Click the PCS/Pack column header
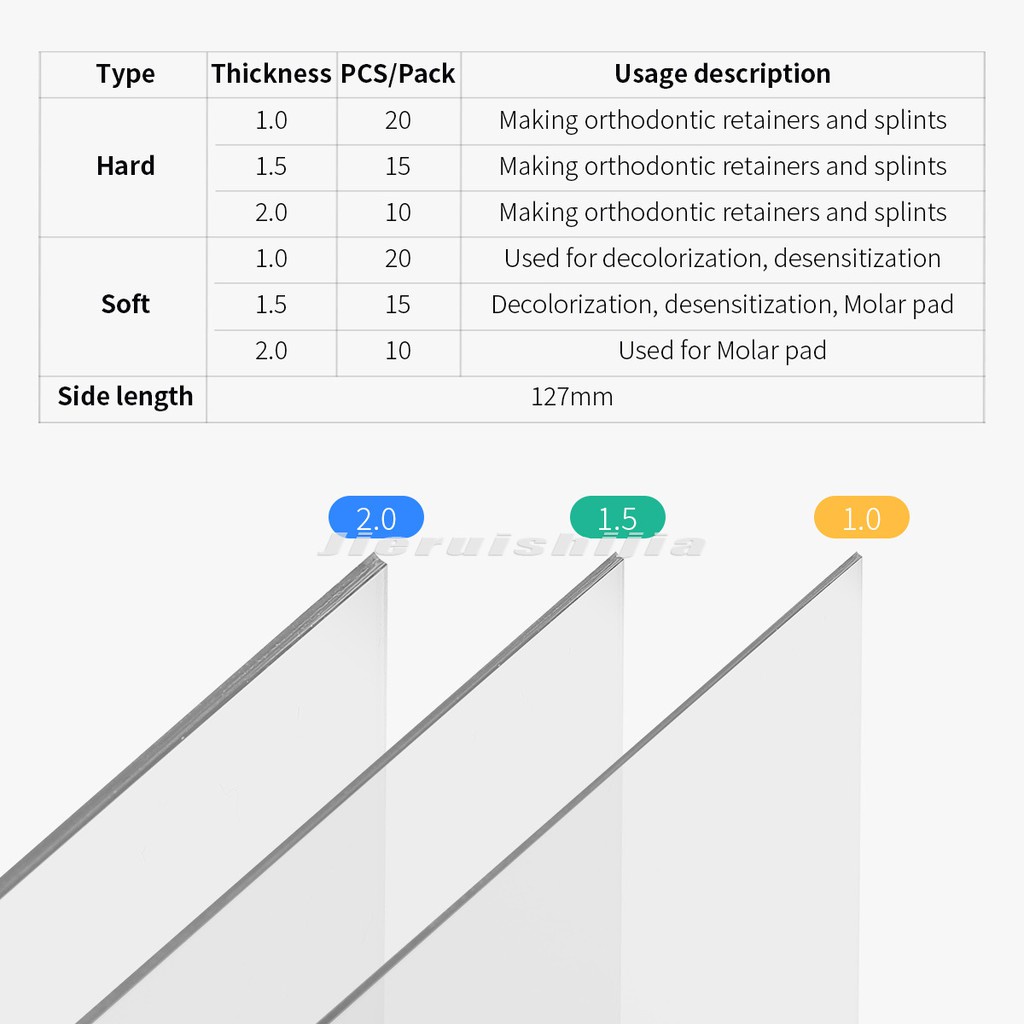 point(398,74)
